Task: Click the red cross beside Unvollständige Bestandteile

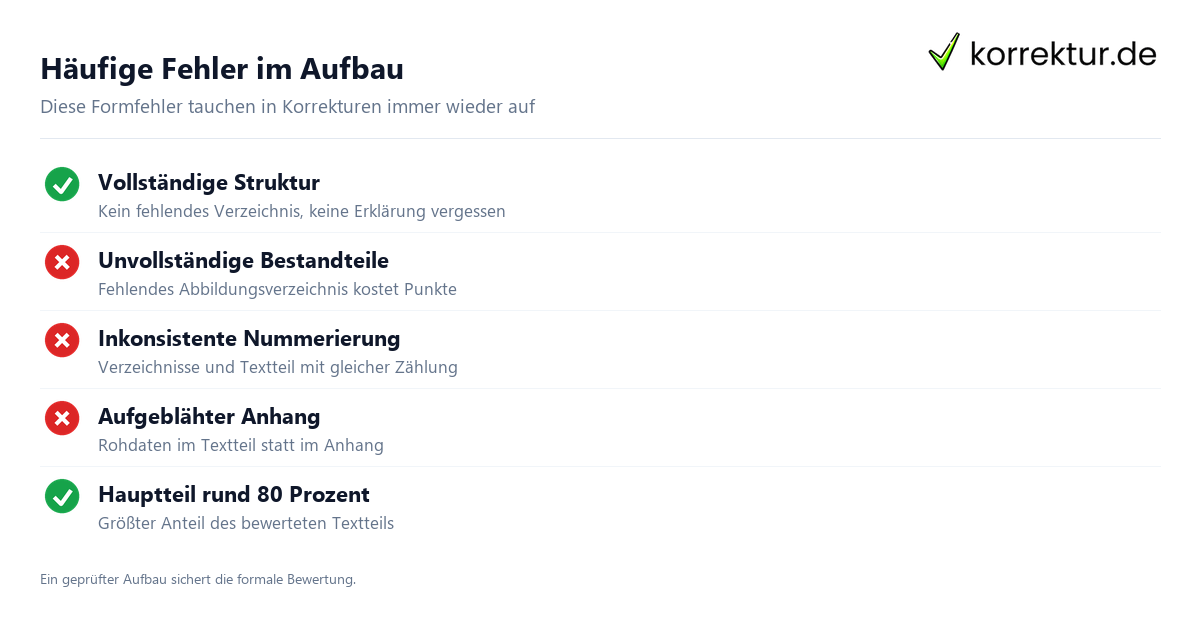Action: 62,262
